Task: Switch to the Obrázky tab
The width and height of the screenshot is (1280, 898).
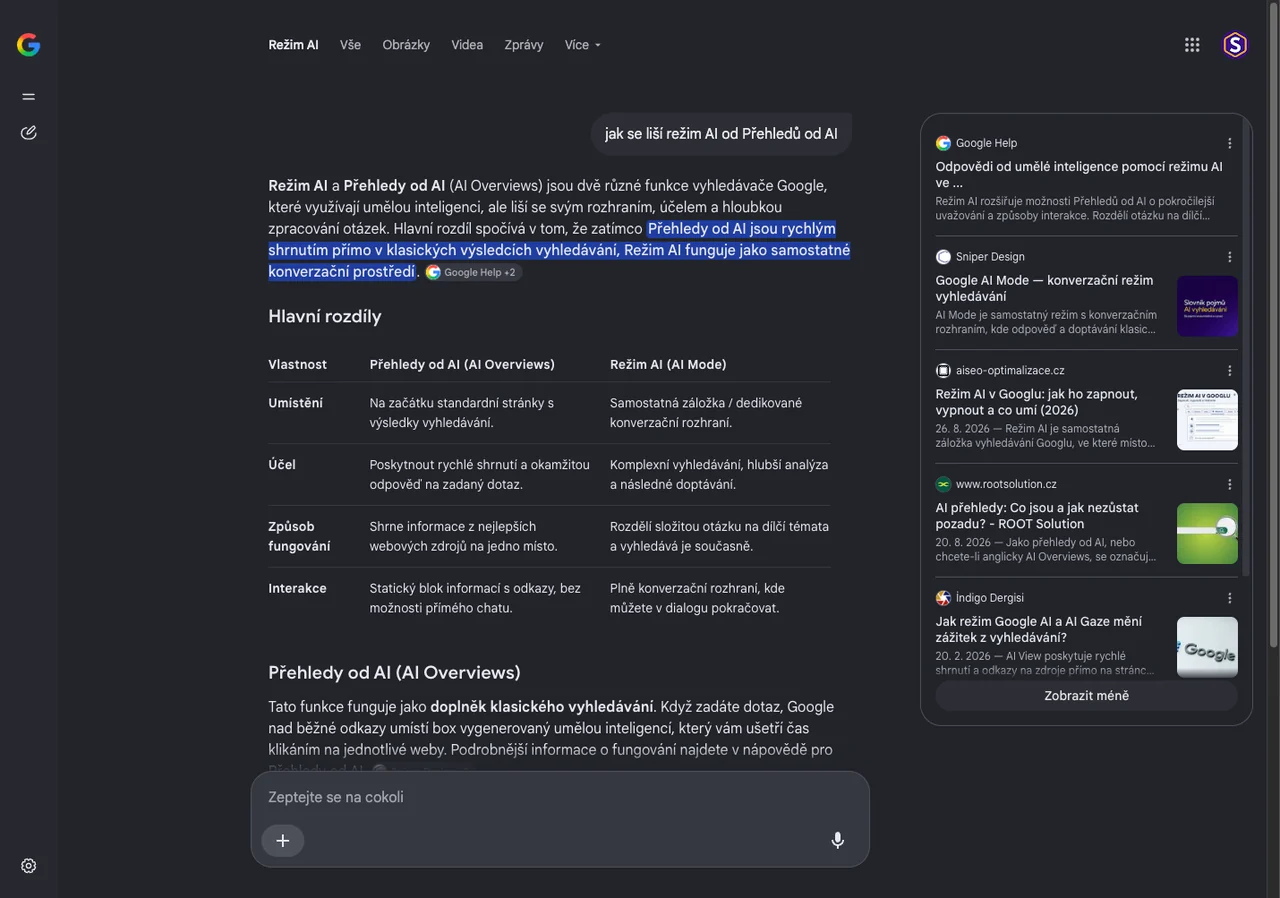Action: point(406,45)
